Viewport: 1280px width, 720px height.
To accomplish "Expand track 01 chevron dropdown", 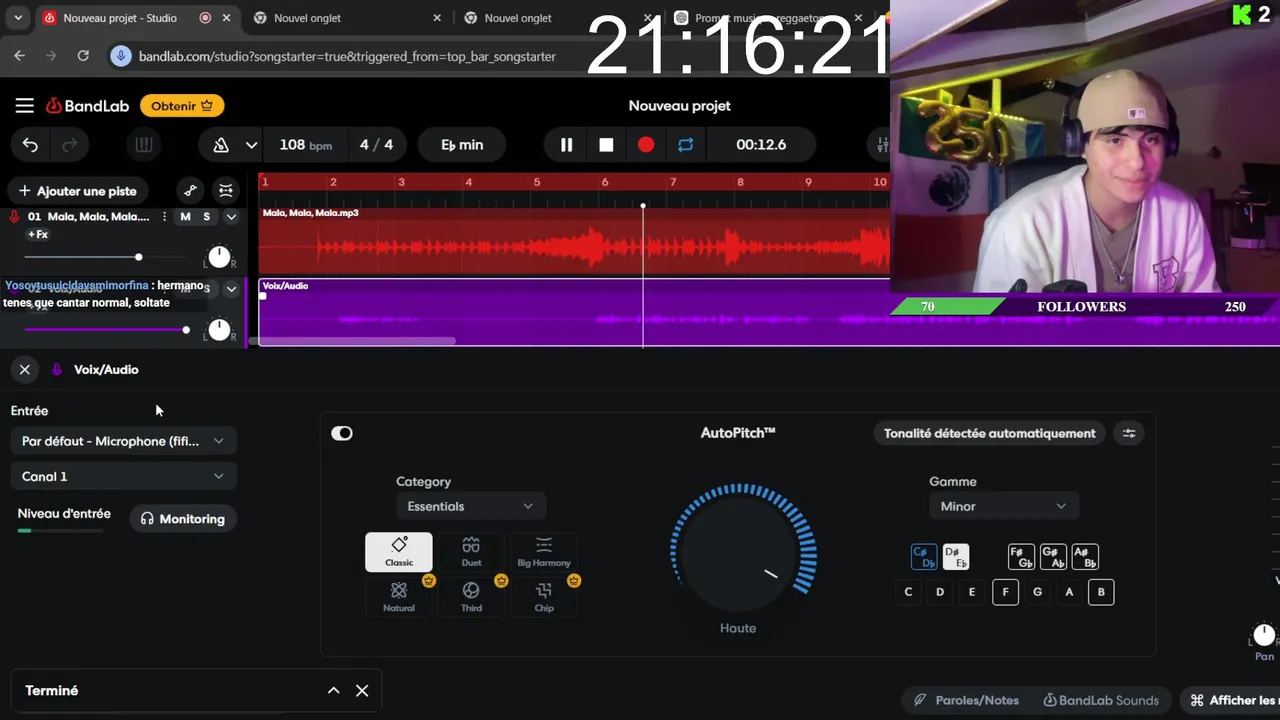I will pyautogui.click(x=231, y=217).
